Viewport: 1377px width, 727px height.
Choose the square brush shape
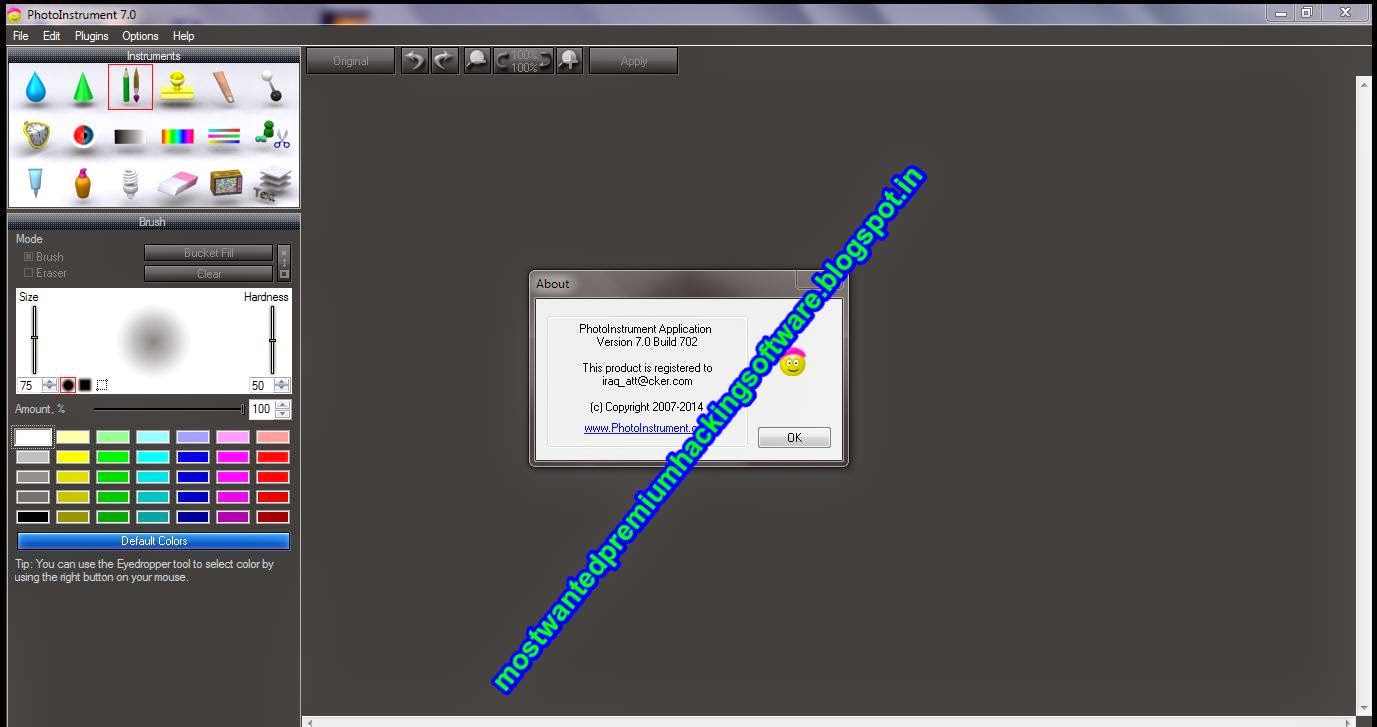click(85, 385)
